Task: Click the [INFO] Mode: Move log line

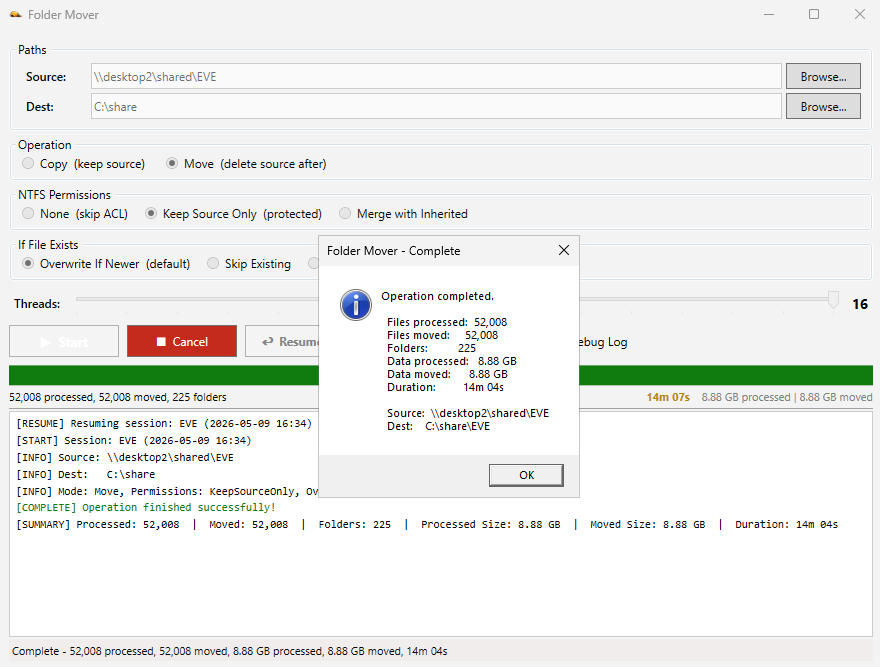Action: (x=167, y=491)
